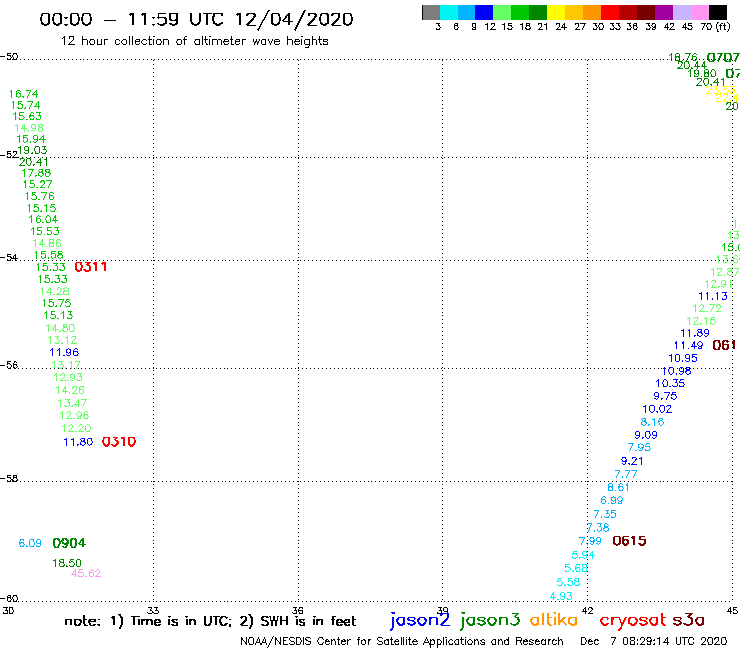Select the 18.50 wave height value

[67, 563]
